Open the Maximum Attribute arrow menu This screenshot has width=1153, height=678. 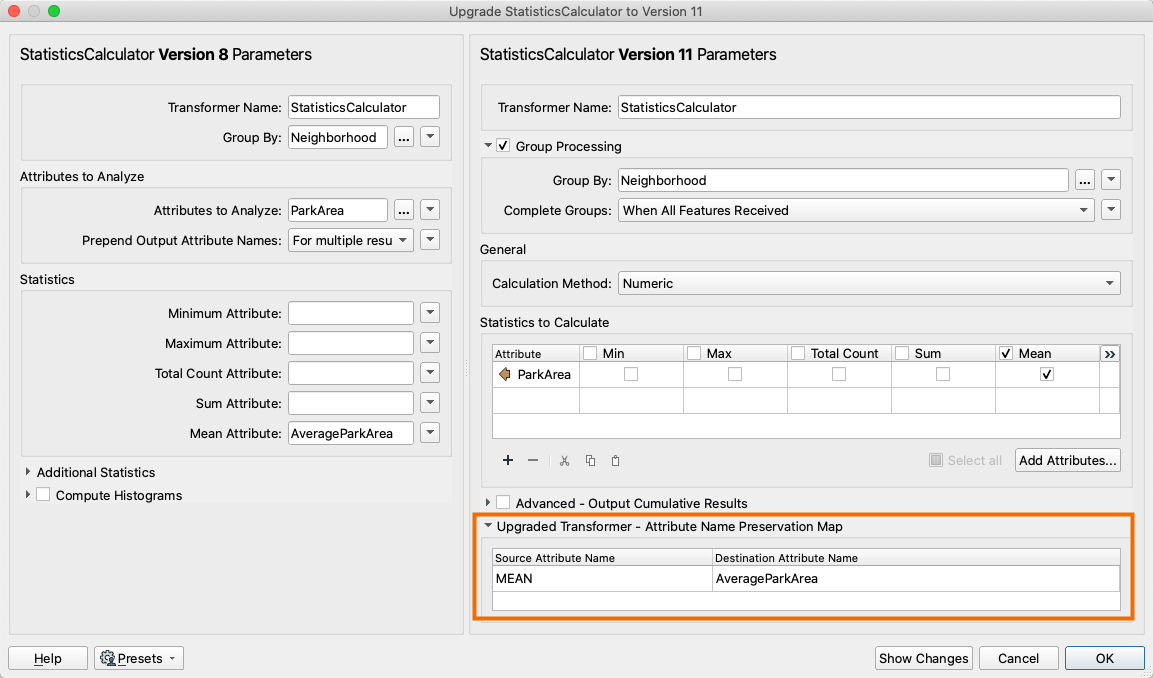pos(430,343)
